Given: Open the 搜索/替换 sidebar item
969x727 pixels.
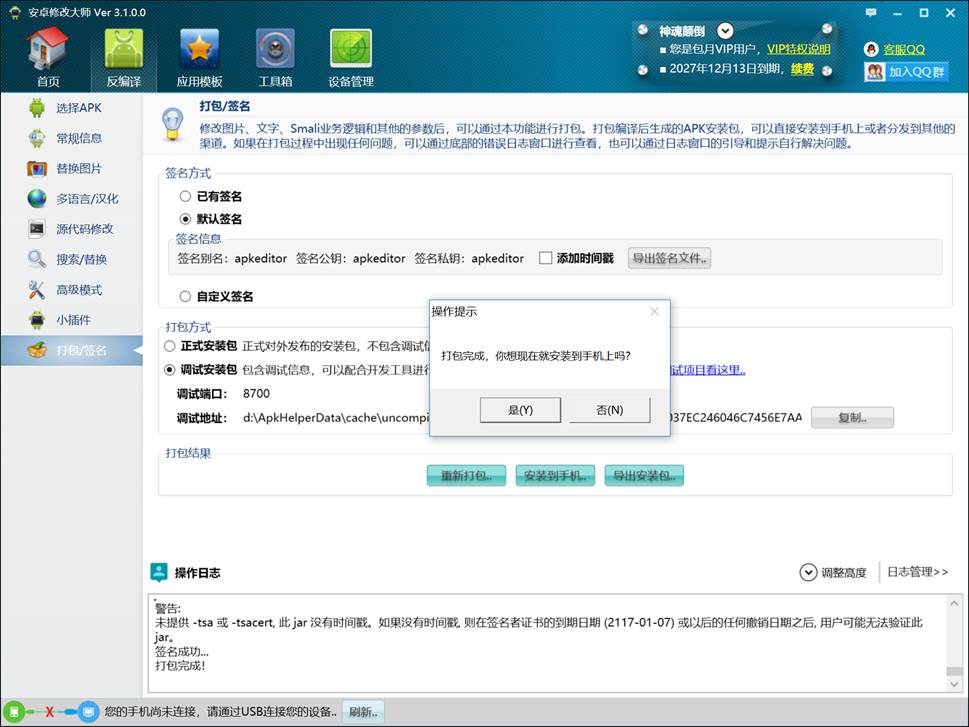Looking at the screenshot, I should pos(72,259).
